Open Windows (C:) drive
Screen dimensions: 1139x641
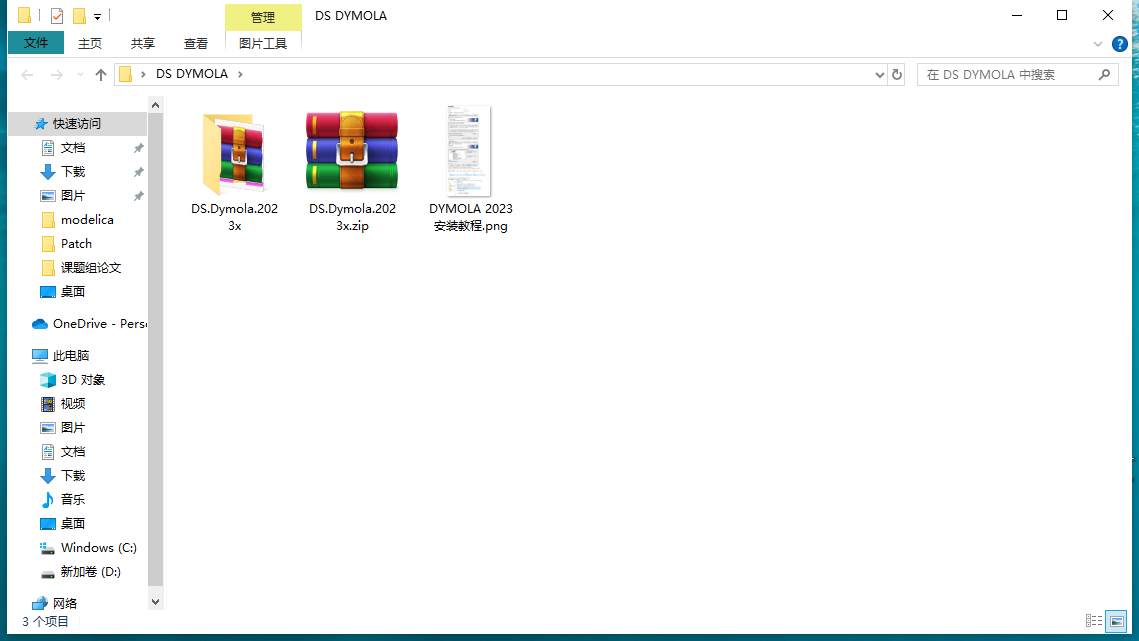(x=98, y=547)
